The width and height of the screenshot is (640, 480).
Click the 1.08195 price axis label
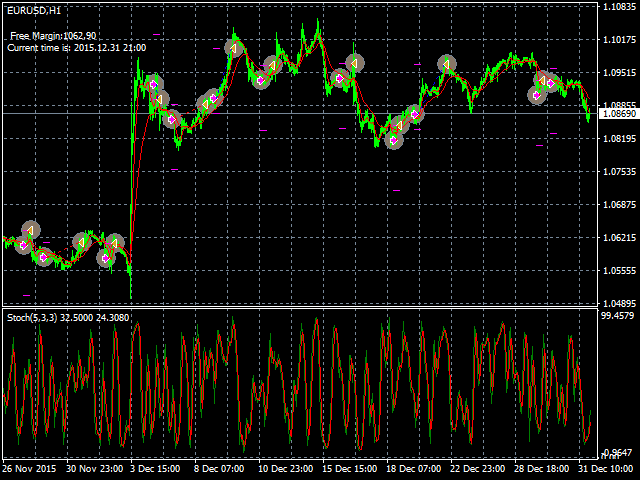coord(619,139)
